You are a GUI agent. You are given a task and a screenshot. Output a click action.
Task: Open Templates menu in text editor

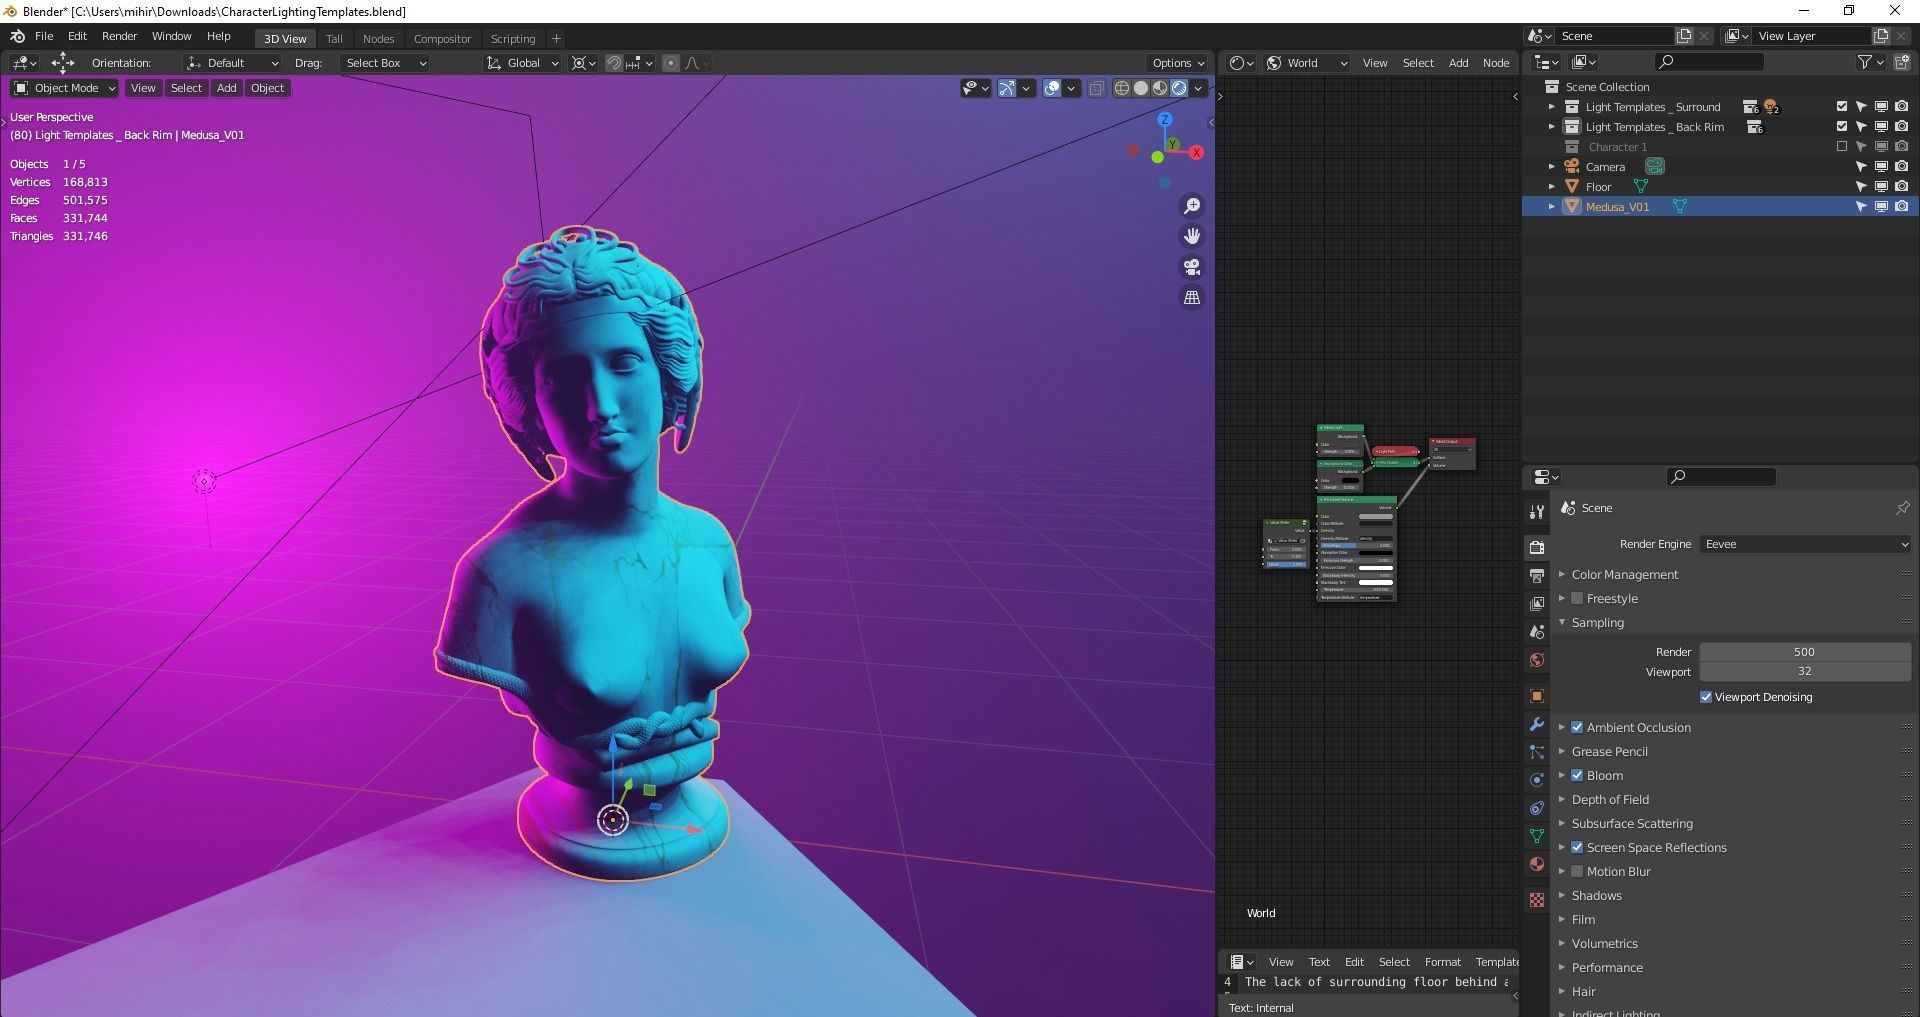pos(1497,962)
